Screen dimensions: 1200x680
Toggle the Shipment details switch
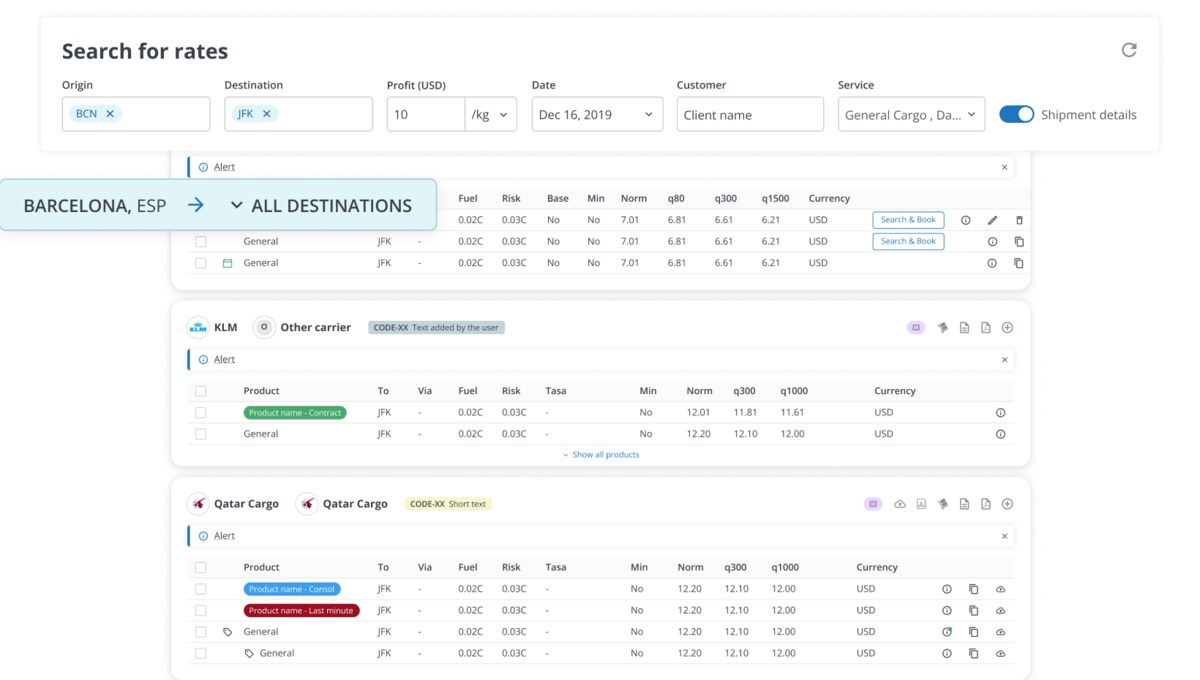(1017, 114)
